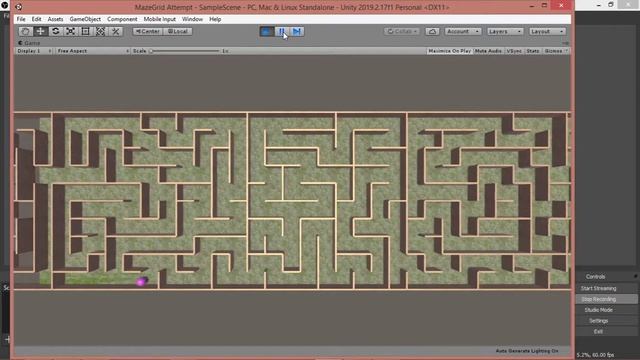Open the Edit menu
Viewport: 640px width, 360px height.
pyautogui.click(x=36, y=19)
